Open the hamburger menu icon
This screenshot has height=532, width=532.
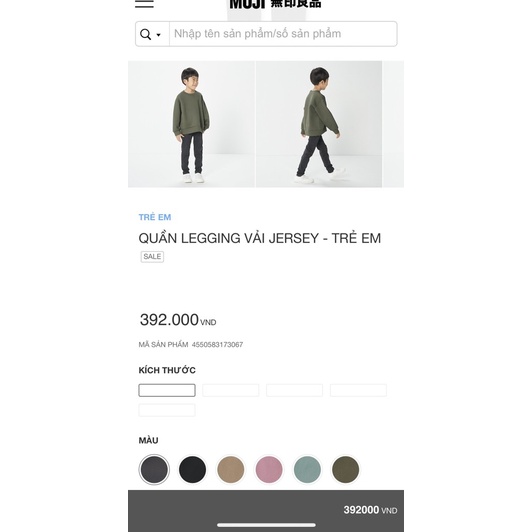[x=144, y=3]
